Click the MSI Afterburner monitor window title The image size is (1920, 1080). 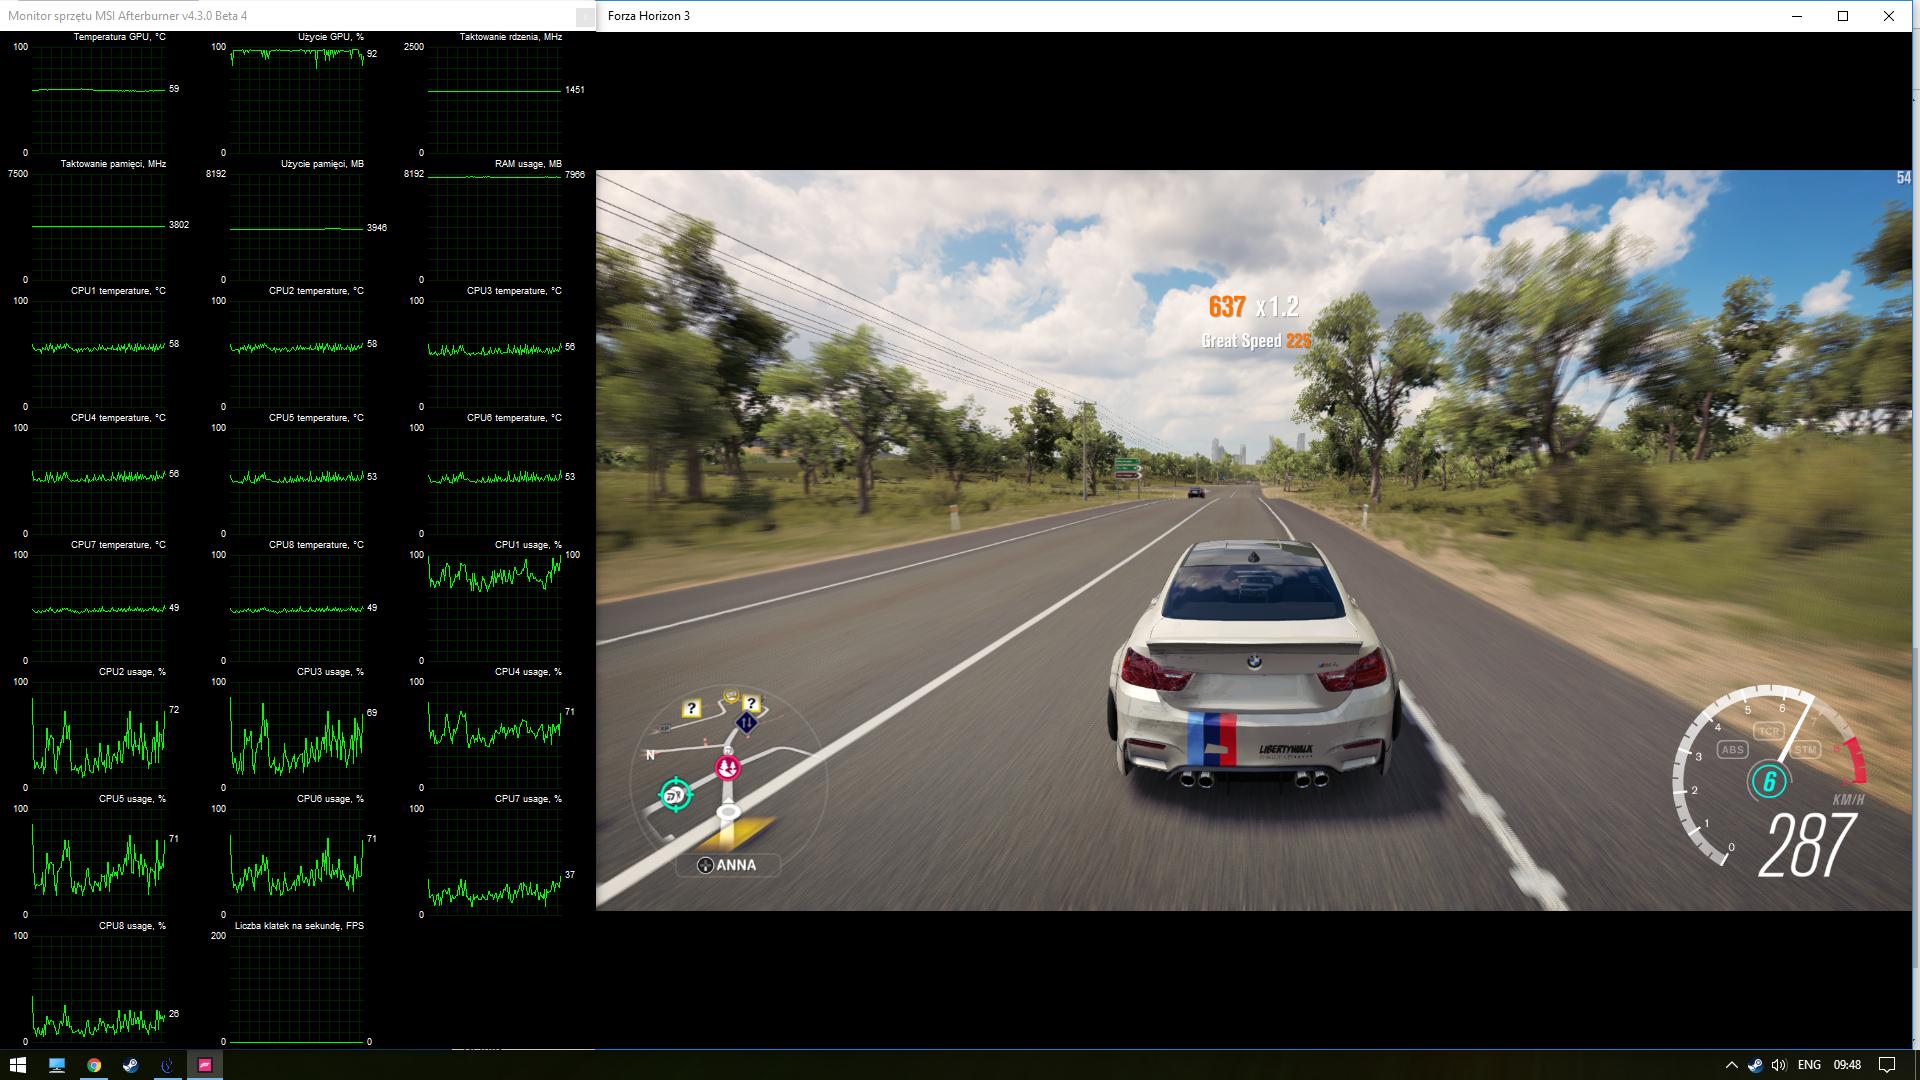point(128,16)
